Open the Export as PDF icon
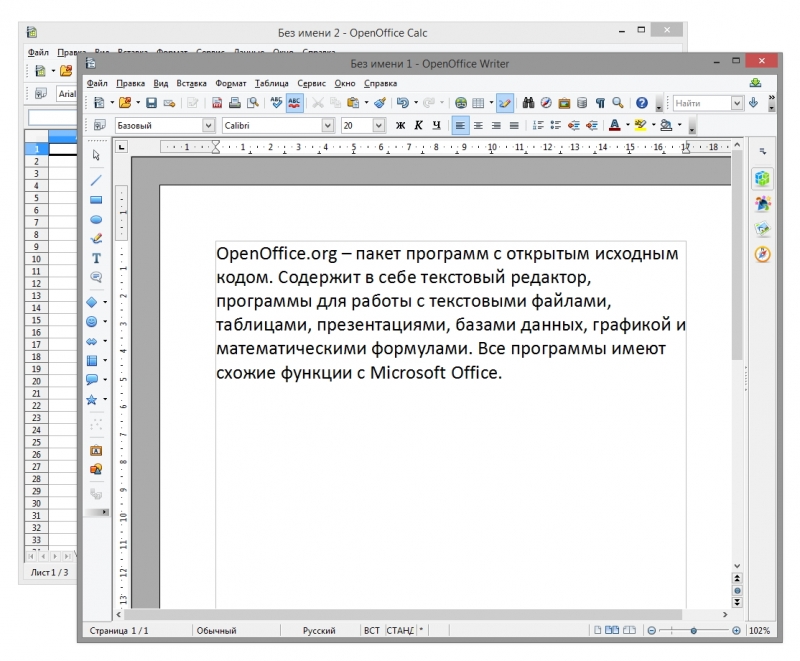800x661 pixels. pos(217,103)
